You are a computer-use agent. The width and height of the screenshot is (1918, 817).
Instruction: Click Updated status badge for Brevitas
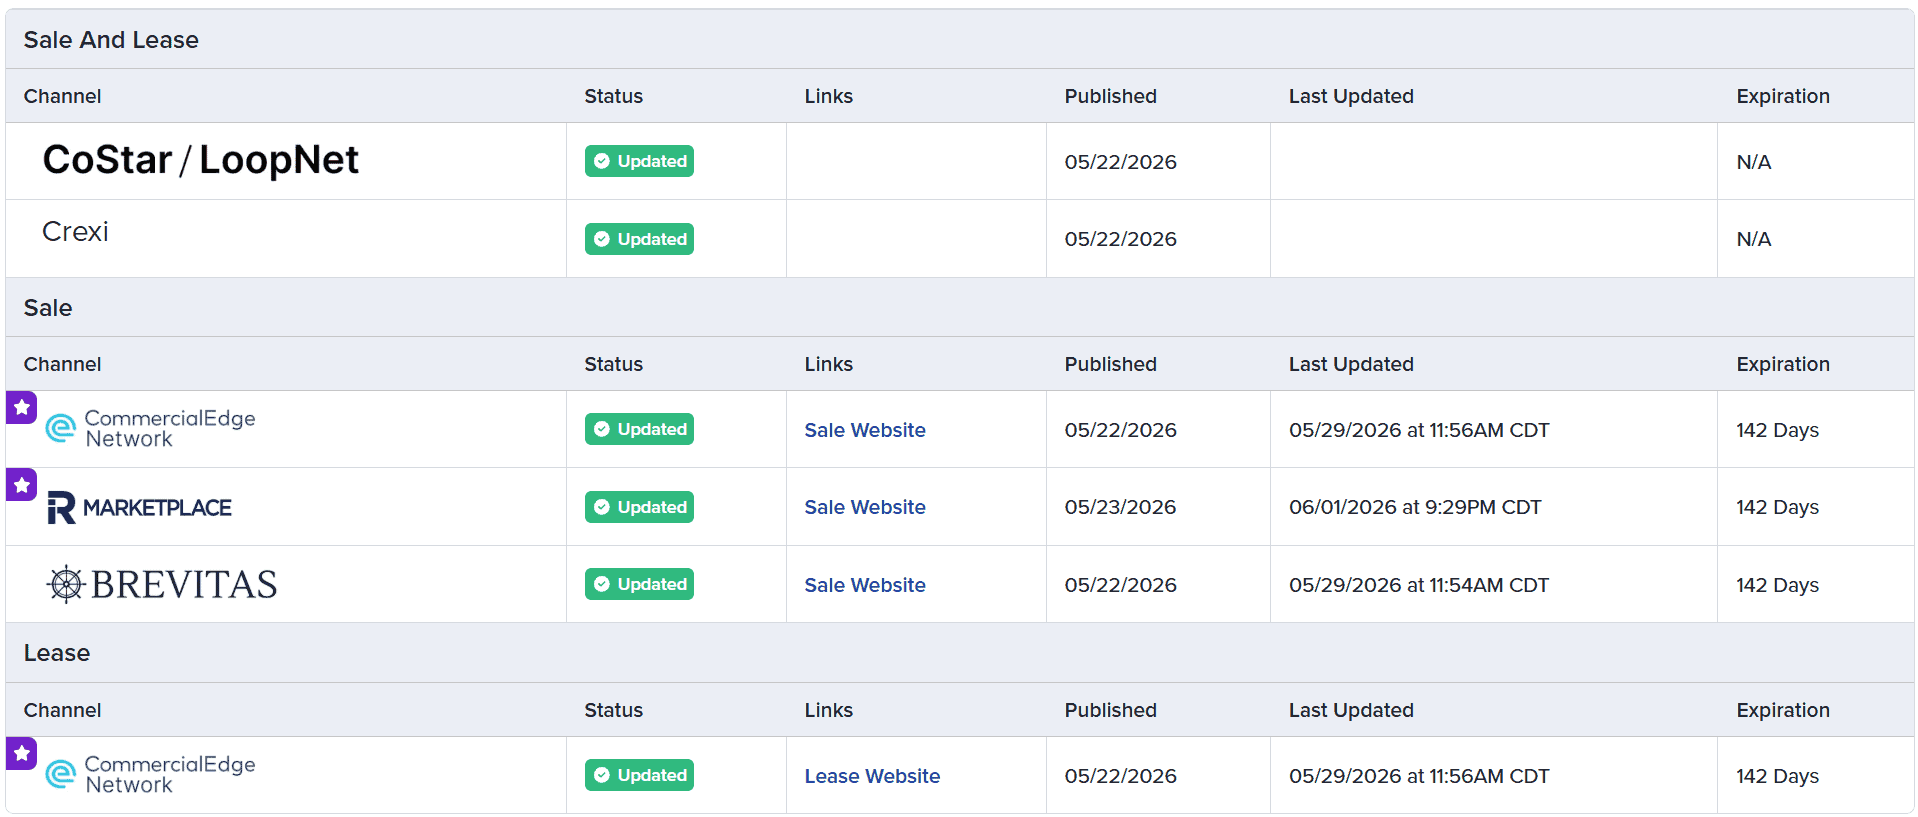639,584
